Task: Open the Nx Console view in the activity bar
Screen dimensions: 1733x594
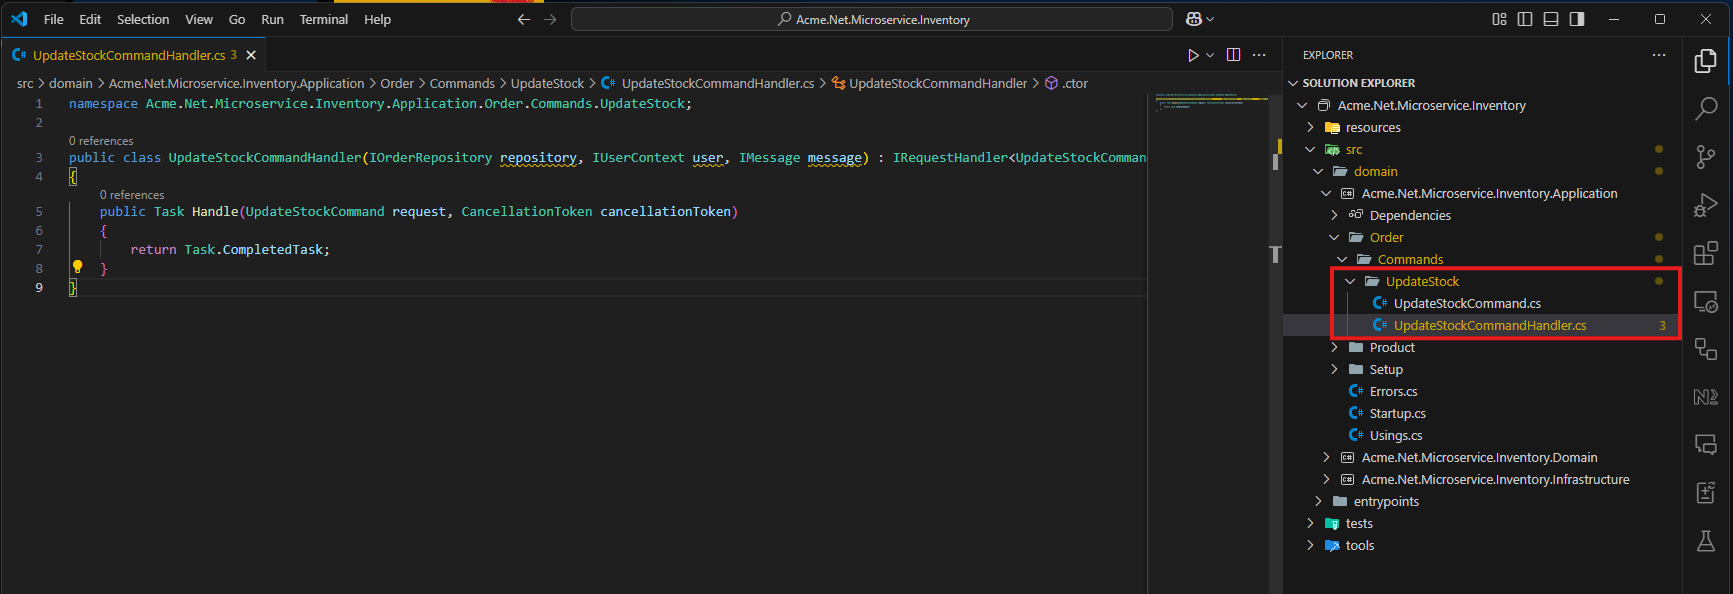Action: point(1706,397)
